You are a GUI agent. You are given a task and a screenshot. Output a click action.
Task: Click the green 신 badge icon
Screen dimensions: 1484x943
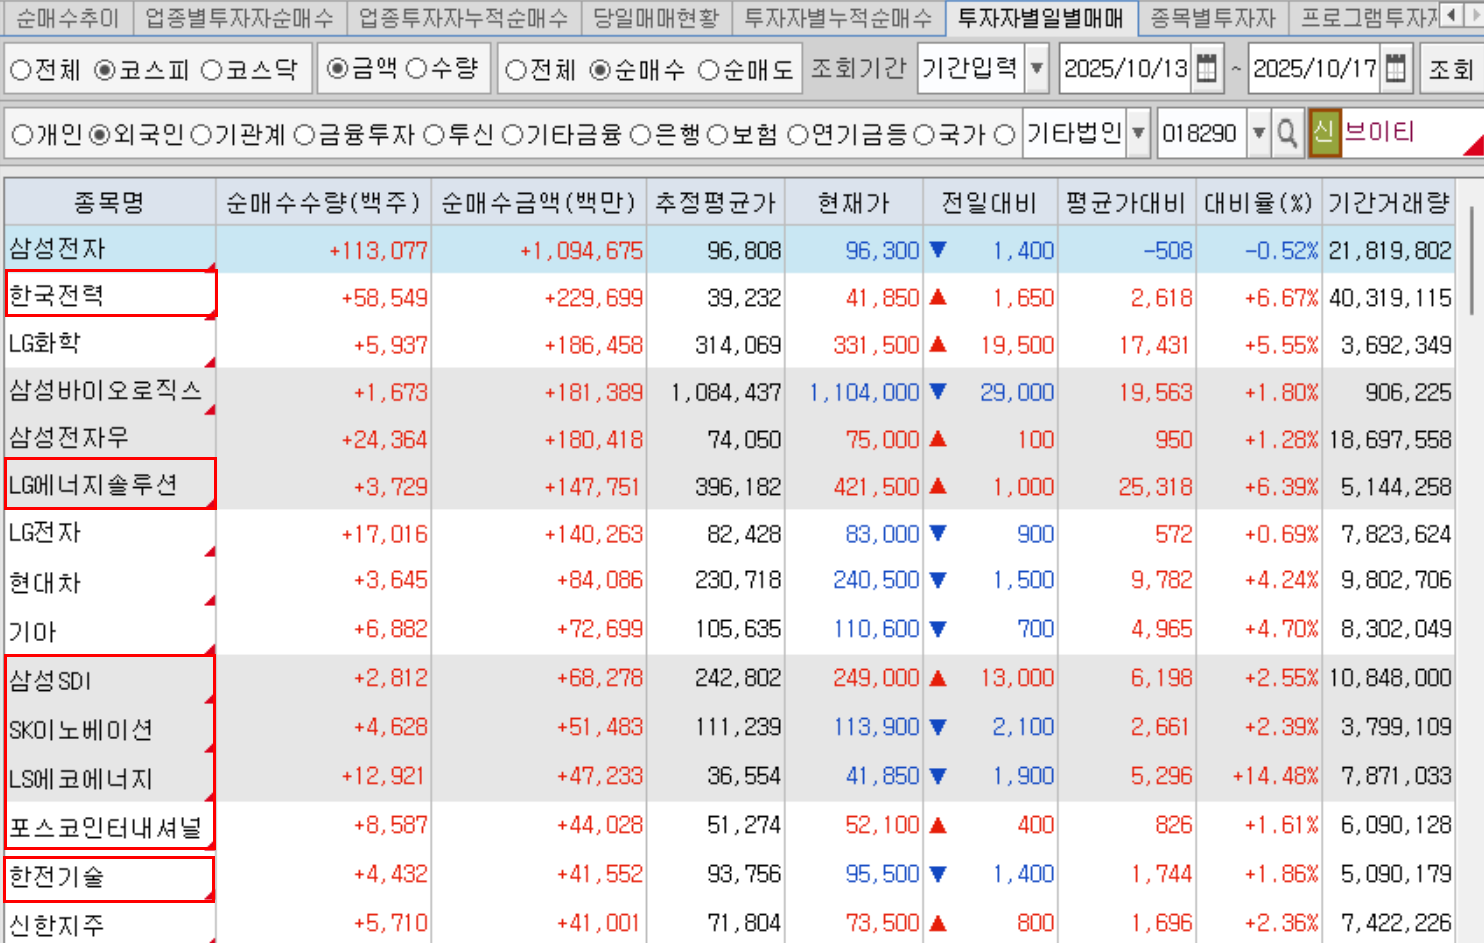[1324, 133]
